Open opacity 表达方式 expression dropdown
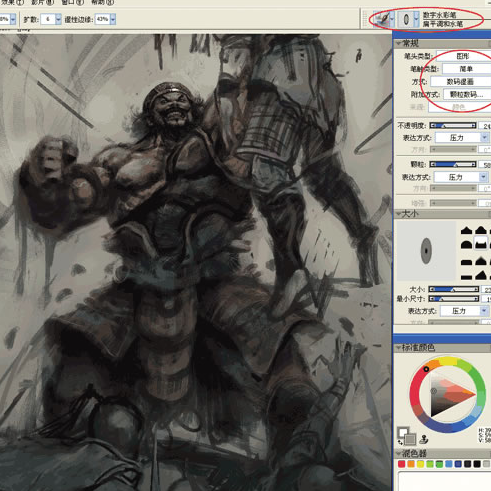This screenshot has height=491, width=491. point(462,138)
